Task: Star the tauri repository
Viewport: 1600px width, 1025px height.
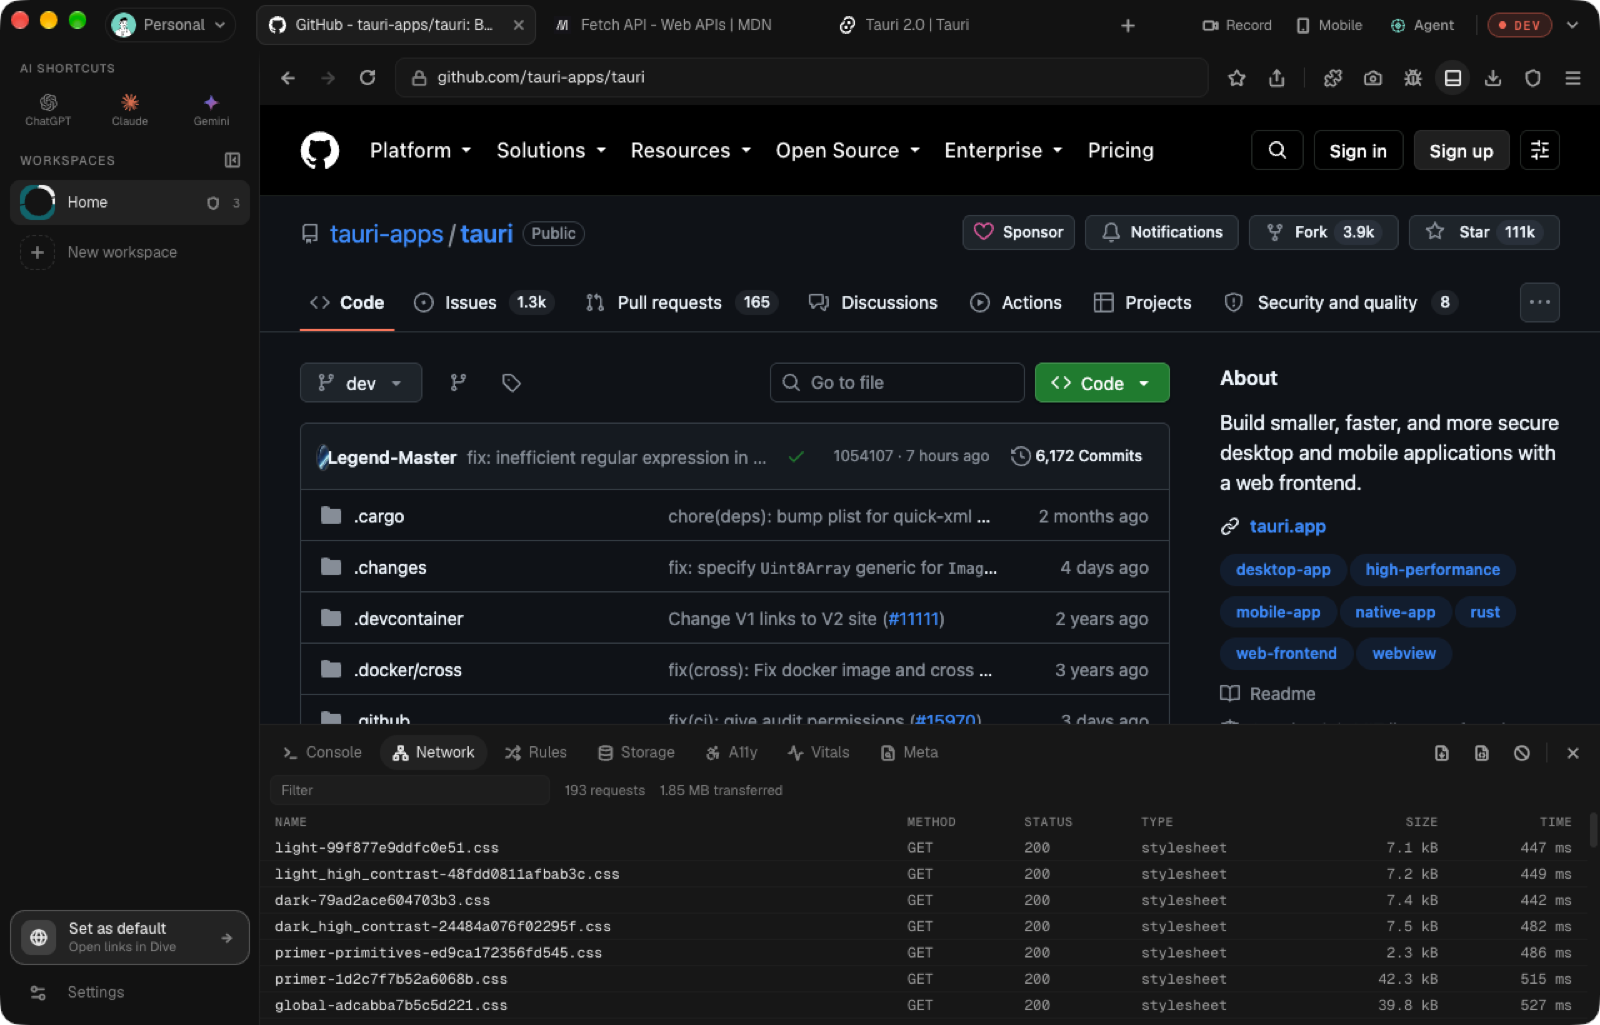Action: (1484, 232)
